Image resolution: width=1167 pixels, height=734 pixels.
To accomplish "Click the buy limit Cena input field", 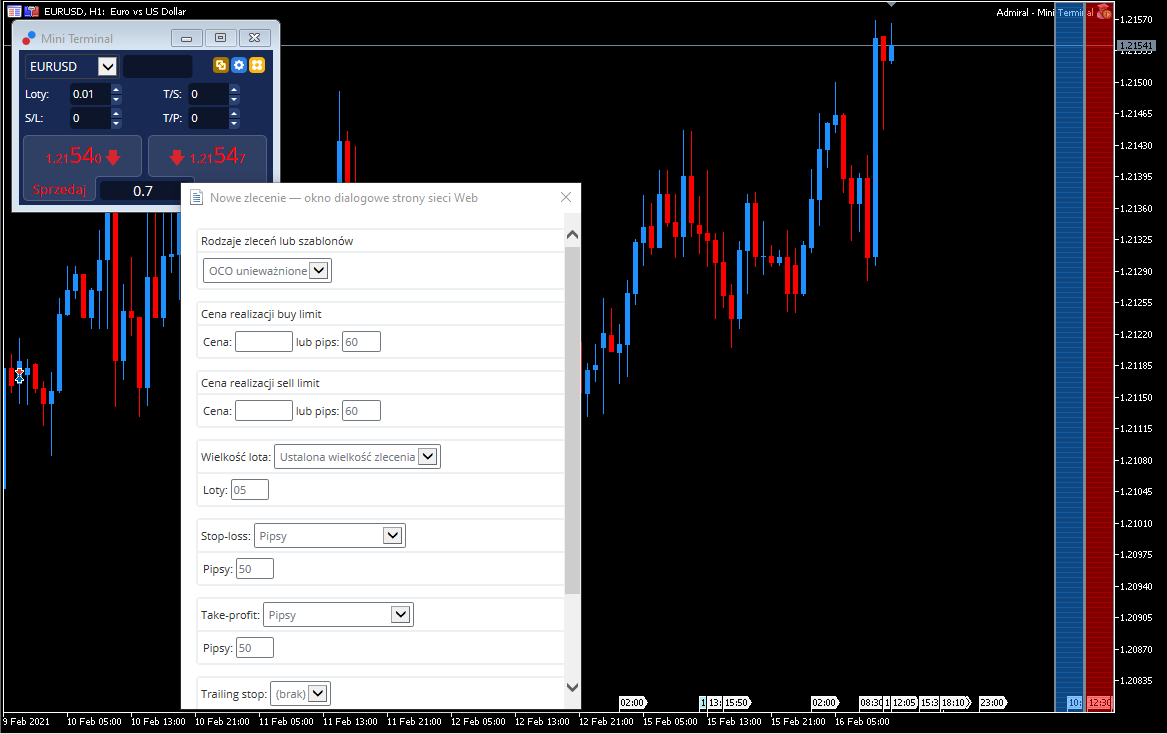I will (x=263, y=342).
